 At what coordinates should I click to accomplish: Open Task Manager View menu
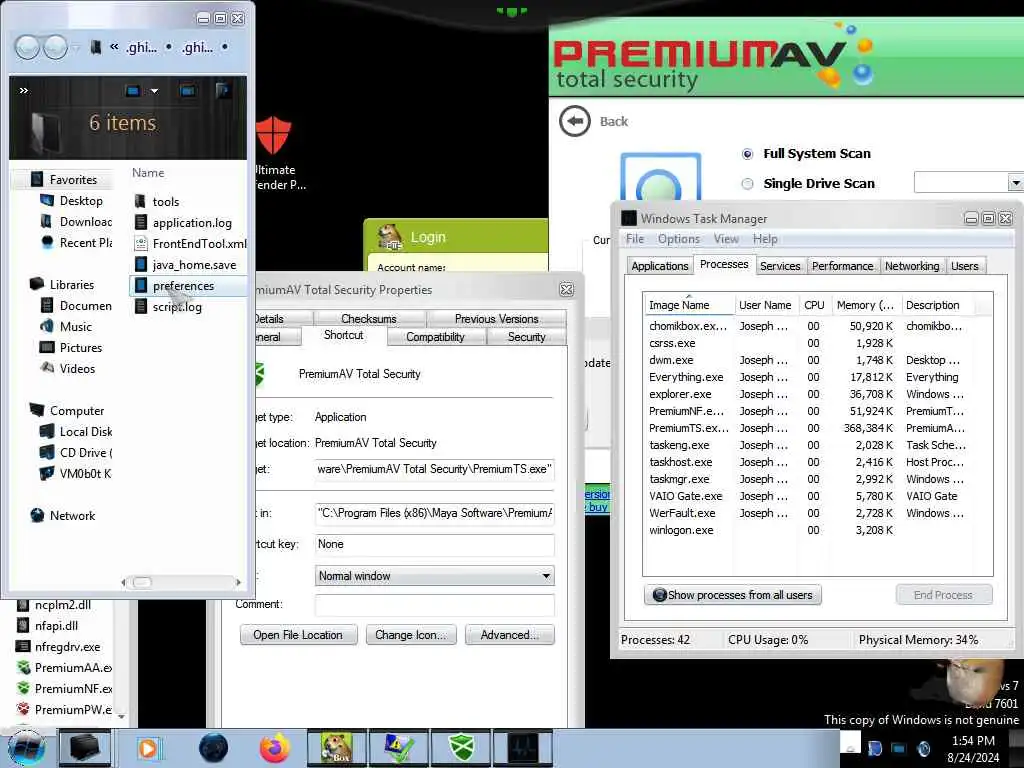[726, 239]
